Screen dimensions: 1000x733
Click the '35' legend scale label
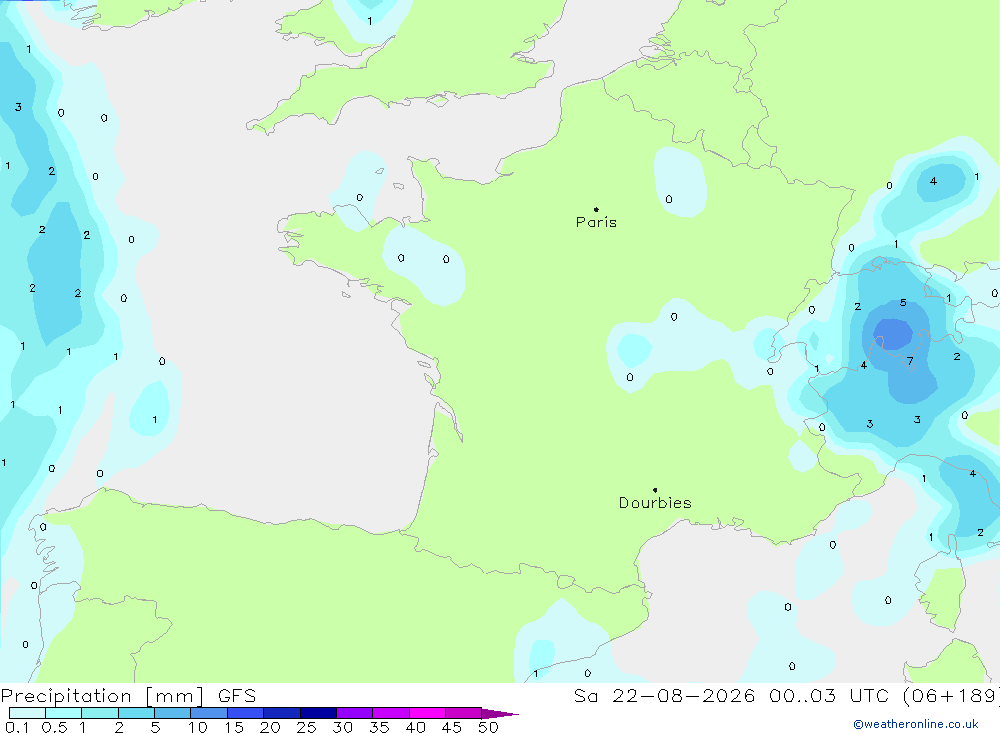click(379, 727)
